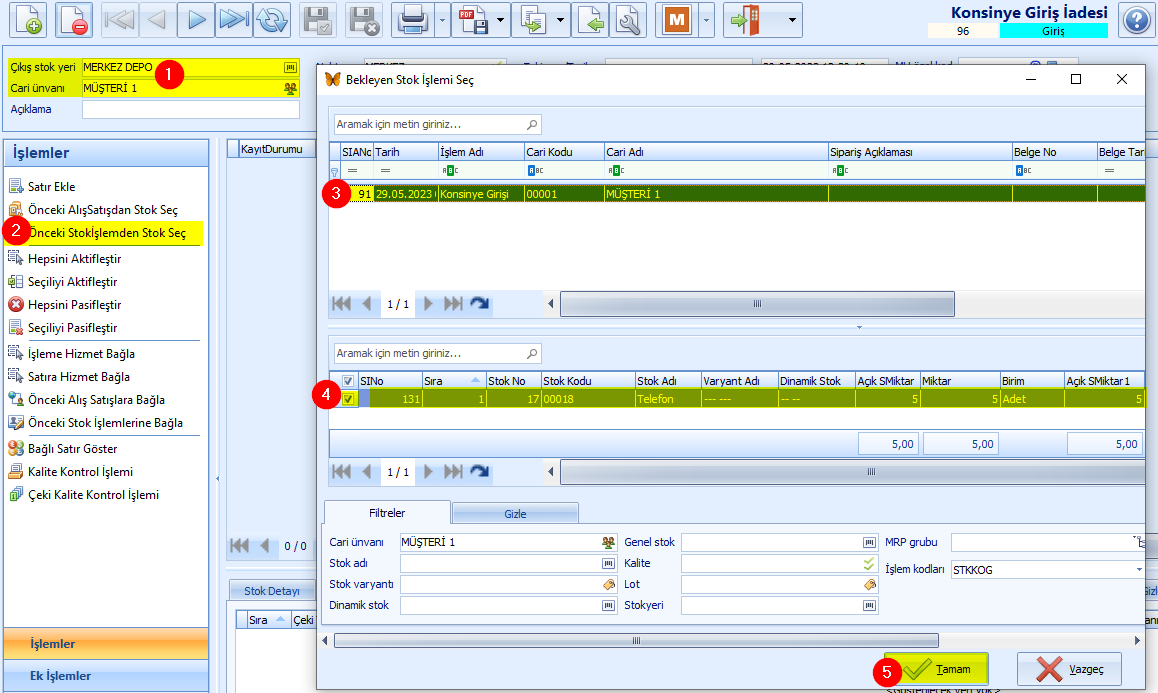The image size is (1158, 693).
Task: Click Hepsini Pasifleştir action
Action: 75,304
